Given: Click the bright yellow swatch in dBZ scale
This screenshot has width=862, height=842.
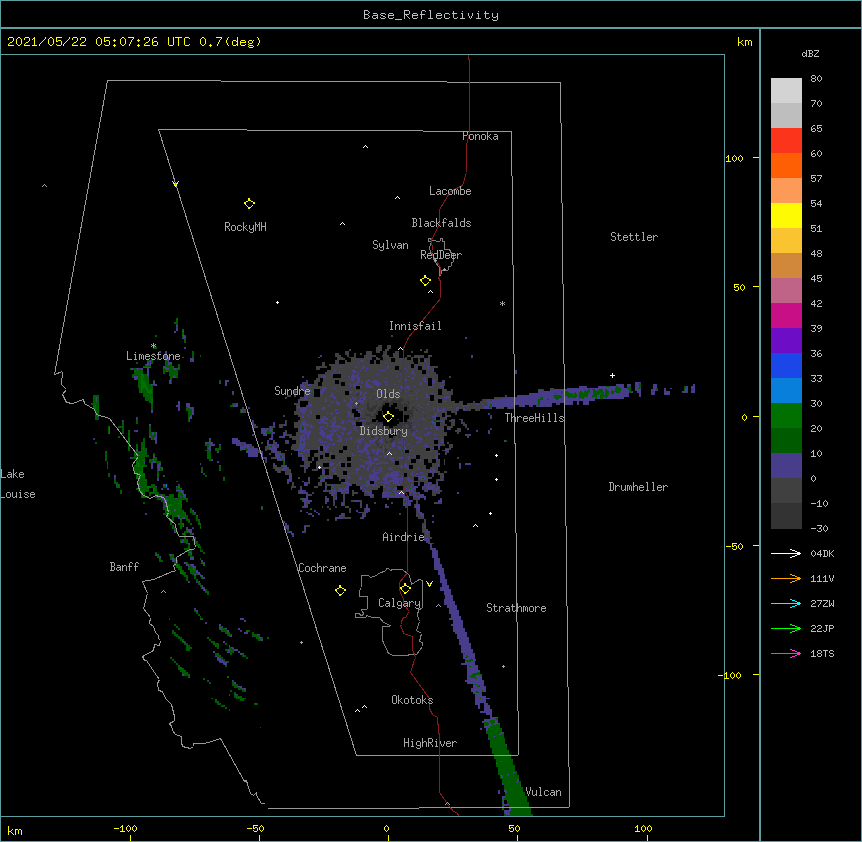Looking at the screenshot, I should (786, 215).
